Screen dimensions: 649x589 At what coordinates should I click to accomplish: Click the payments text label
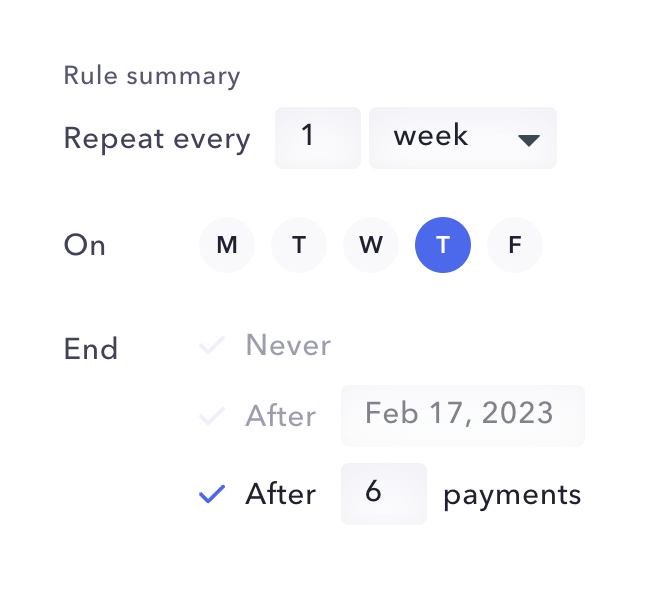tap(512, 494)
